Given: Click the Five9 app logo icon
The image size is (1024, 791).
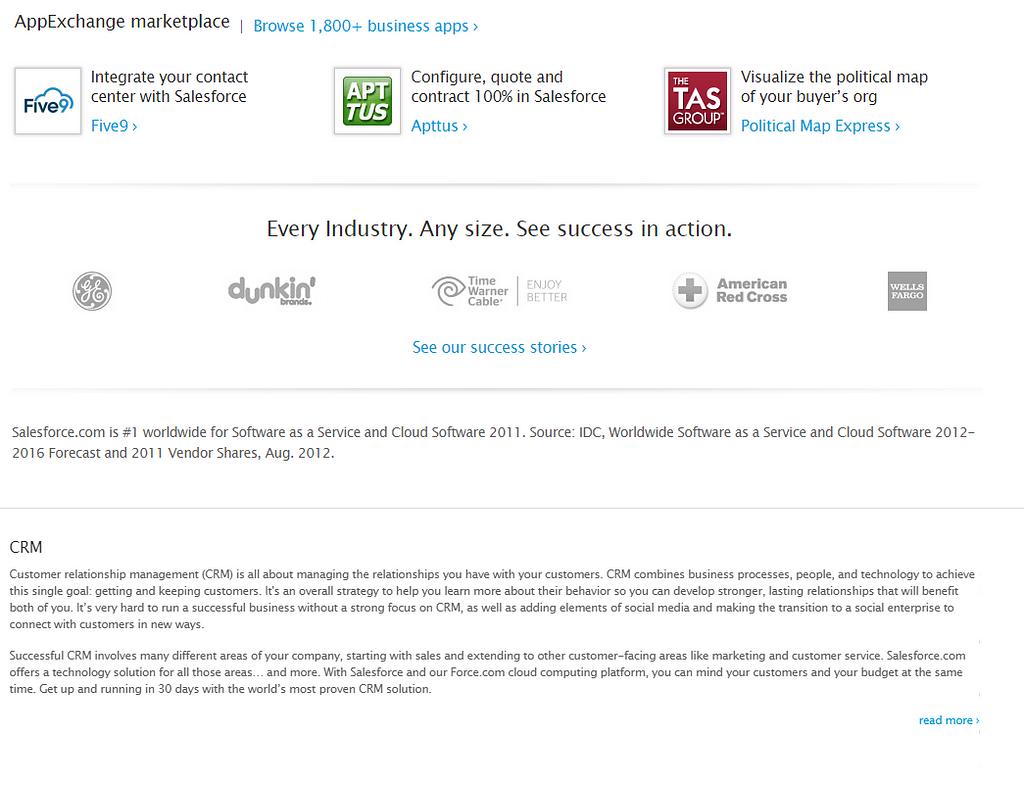Looking at the screenshot, I should click(48, 101).
